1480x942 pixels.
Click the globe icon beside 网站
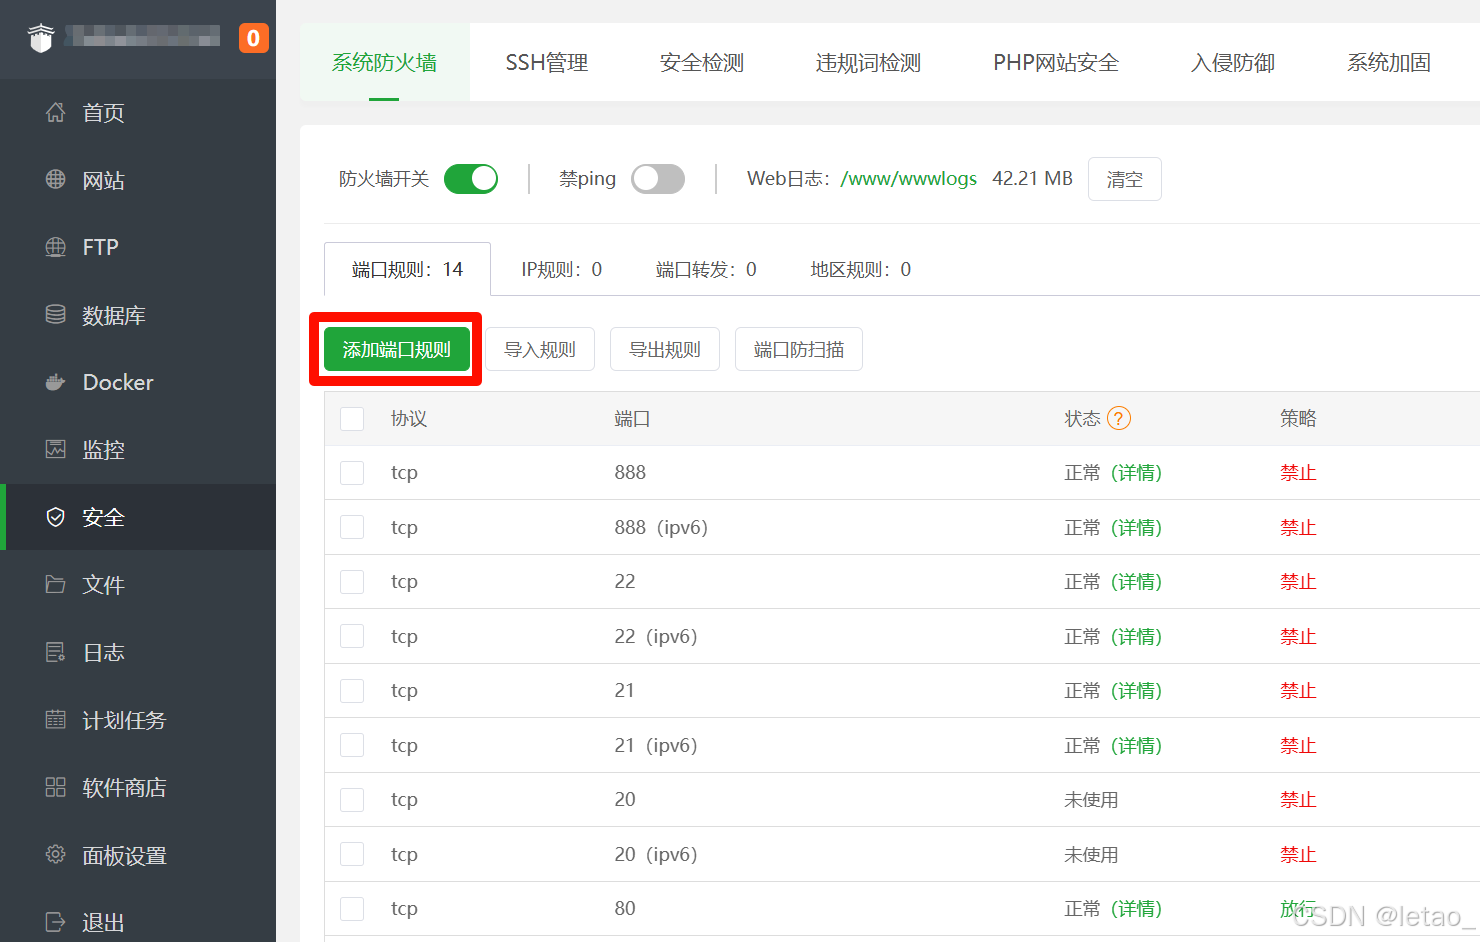coord(56,180)
